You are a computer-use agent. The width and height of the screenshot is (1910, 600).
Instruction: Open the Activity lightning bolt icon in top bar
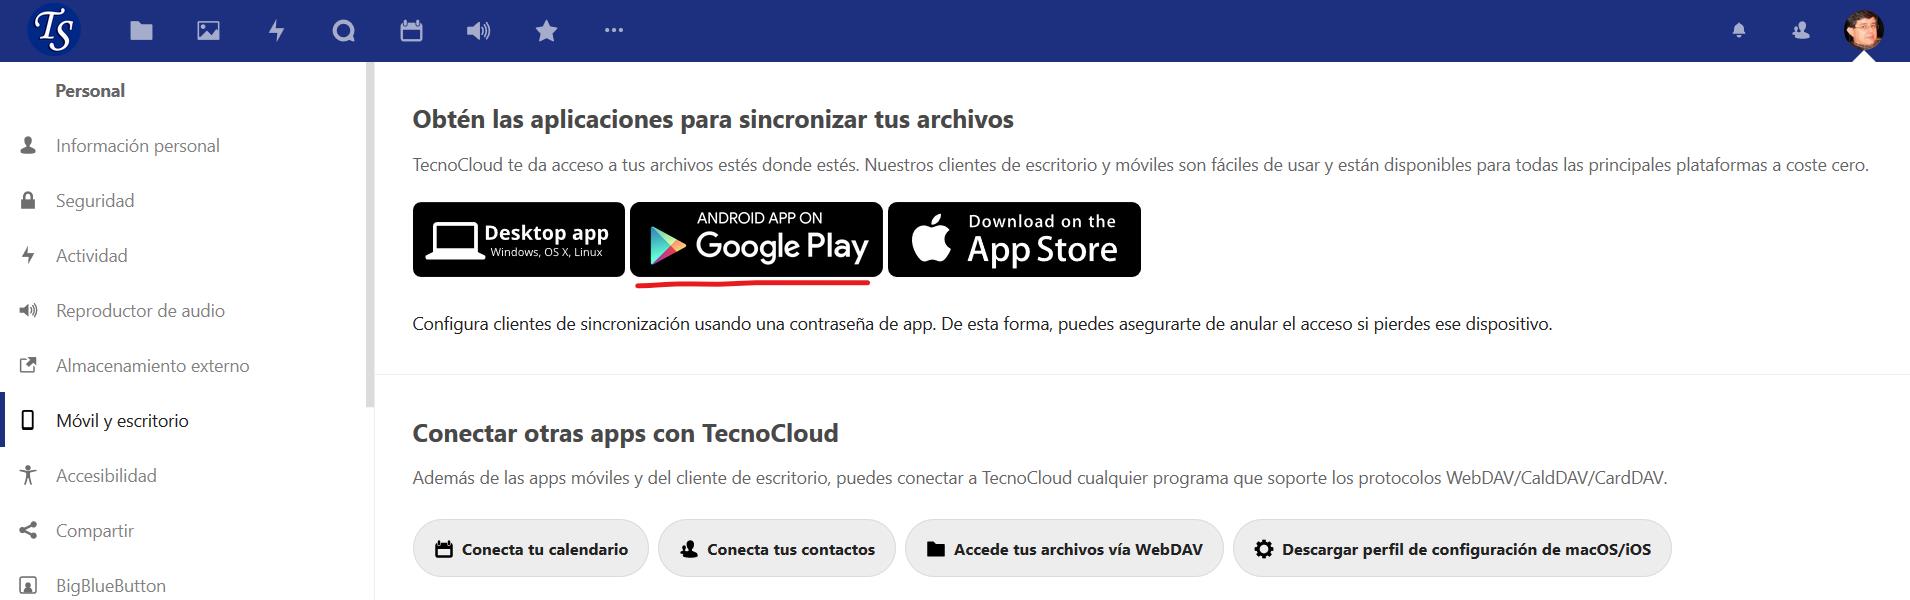pos(276,31)
